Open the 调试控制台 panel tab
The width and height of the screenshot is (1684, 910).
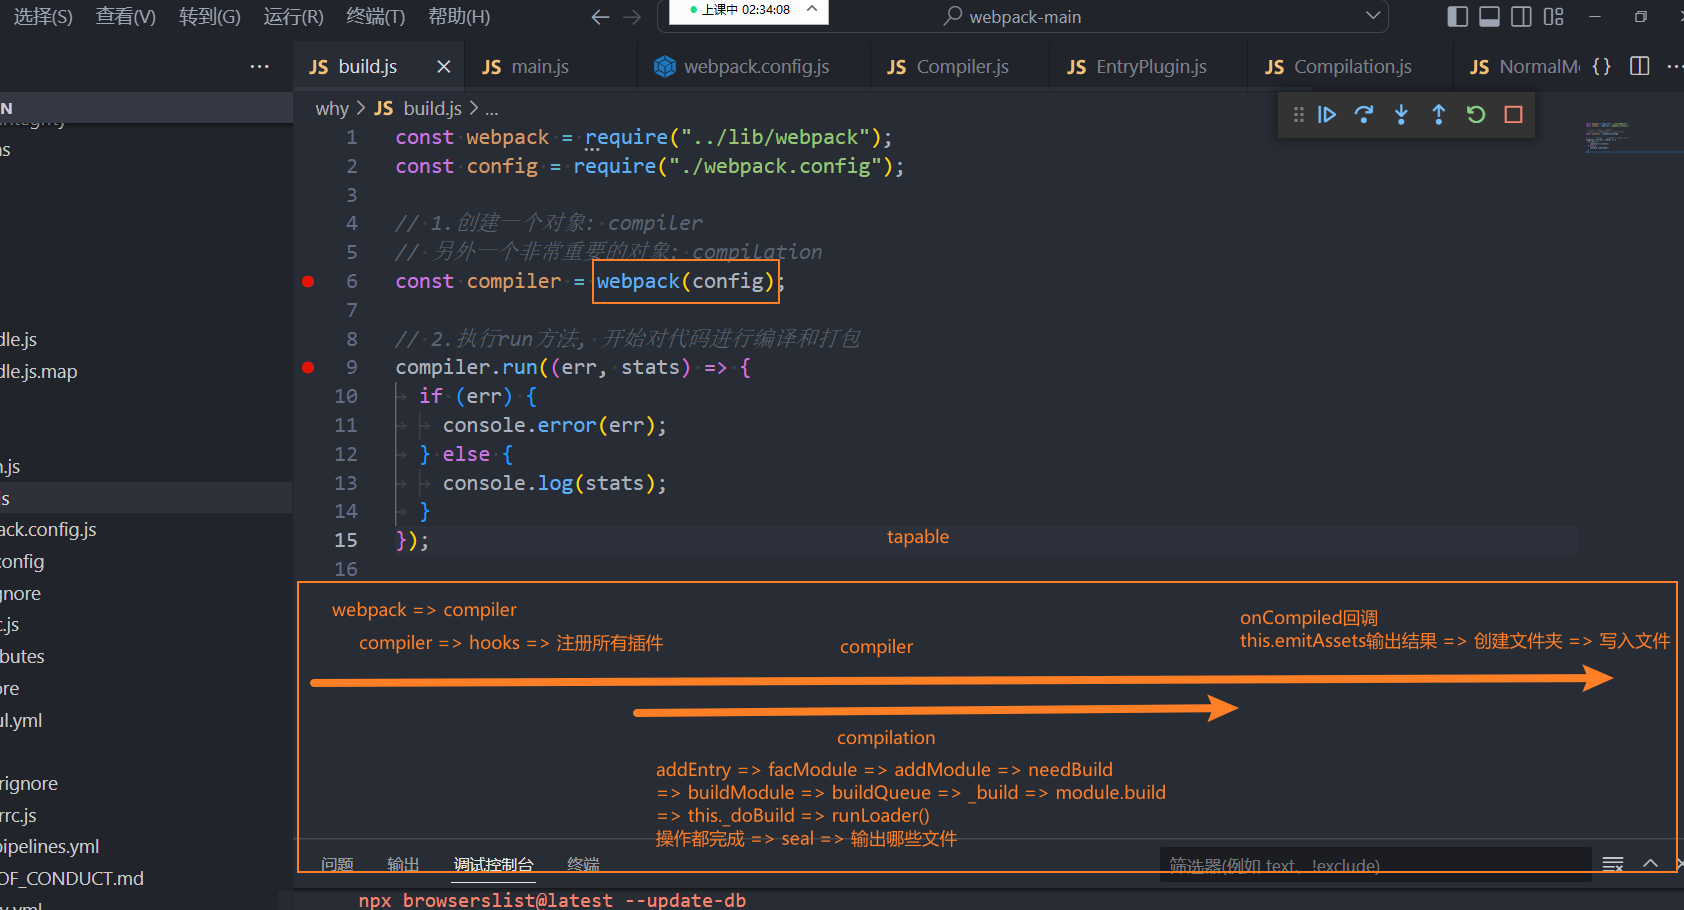[x=493, y=864]
